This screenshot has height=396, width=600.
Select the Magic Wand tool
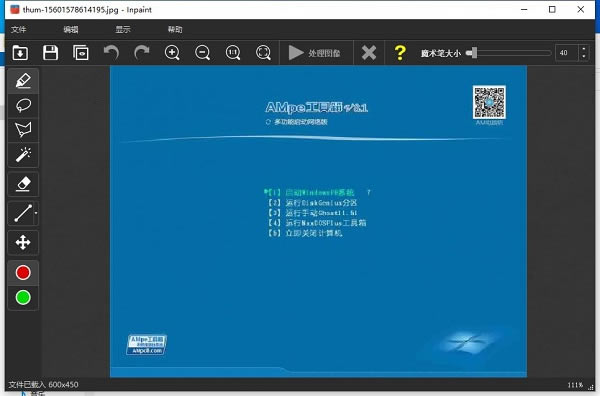[23, 155]
